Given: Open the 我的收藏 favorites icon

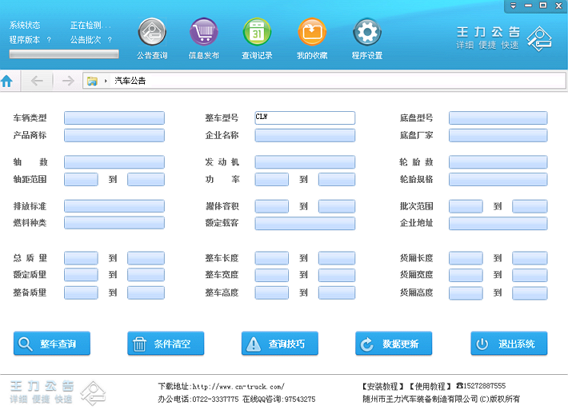Looking at the screenshot, I should pyautogui.click(x=312, y=32).
